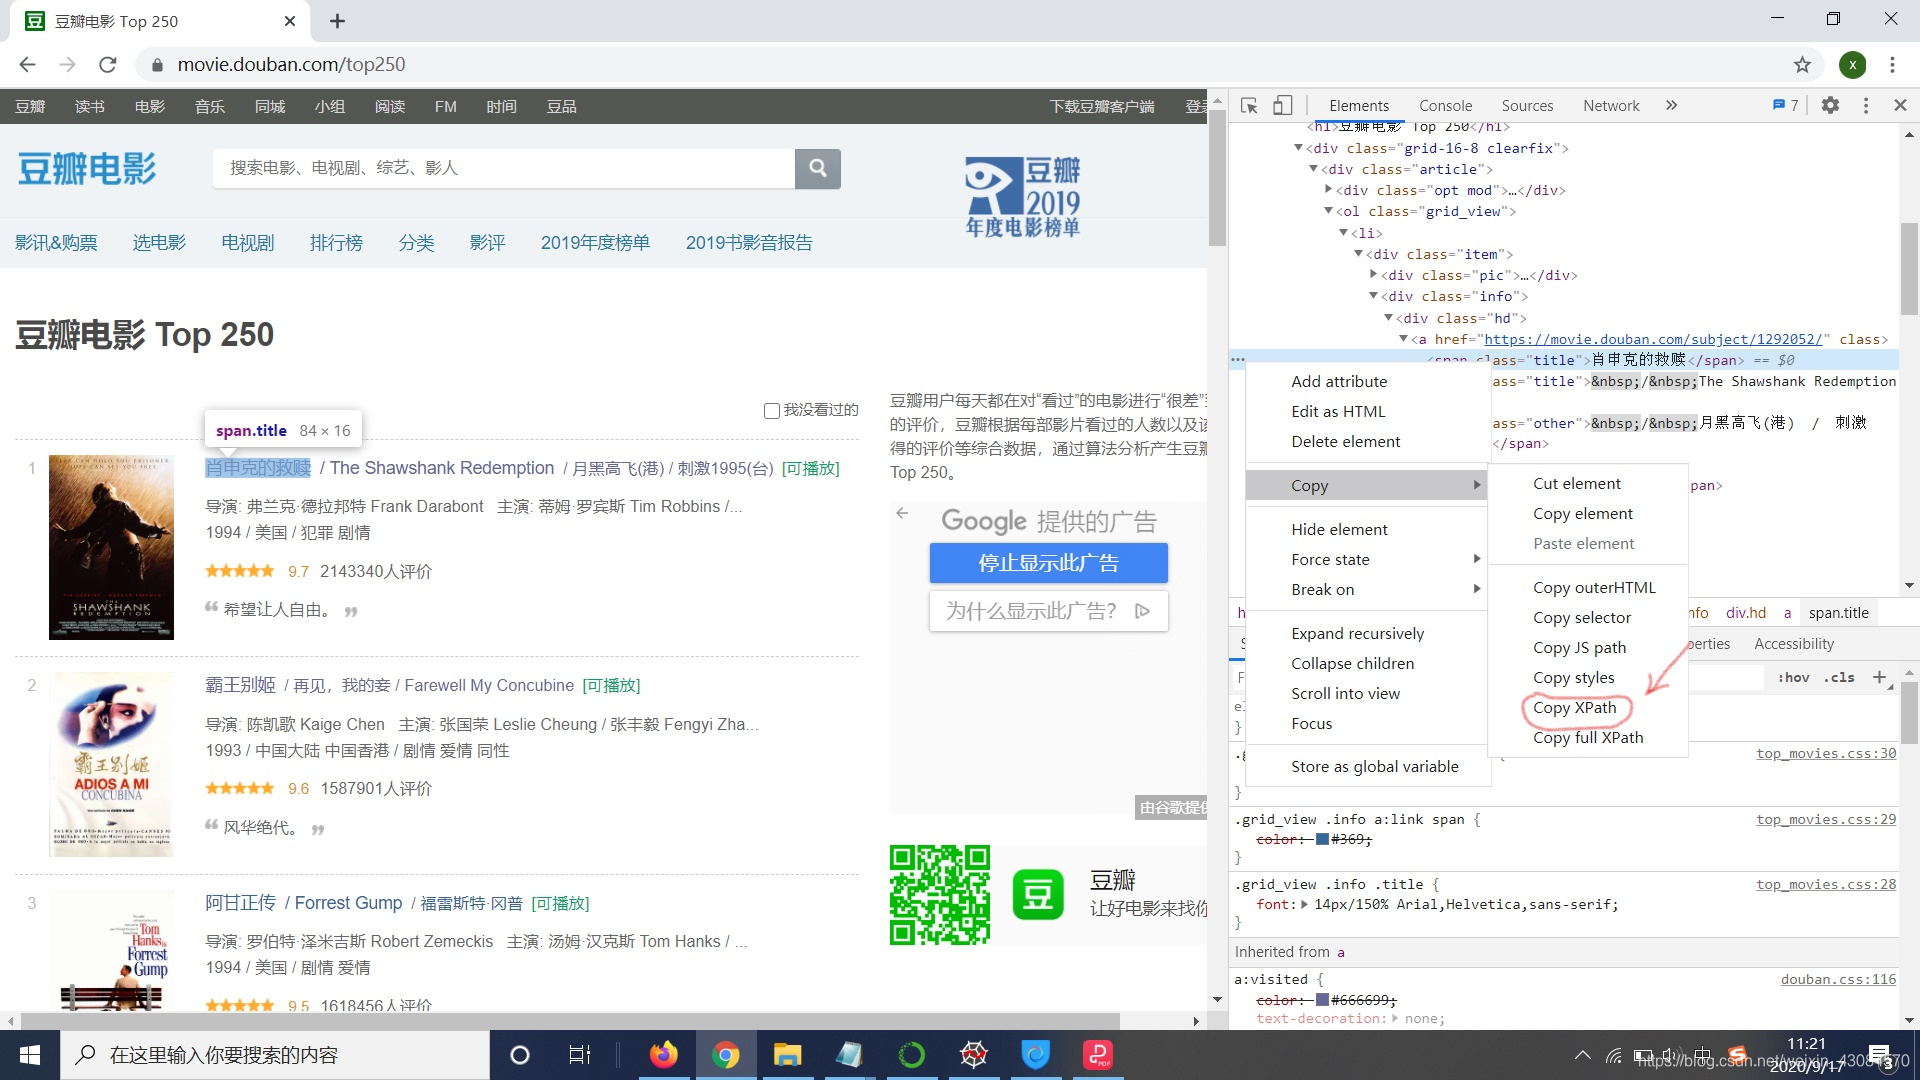1920x1080 pixels.
Task: Click the #666699 color swatch
Action: pos(1322,1000)
